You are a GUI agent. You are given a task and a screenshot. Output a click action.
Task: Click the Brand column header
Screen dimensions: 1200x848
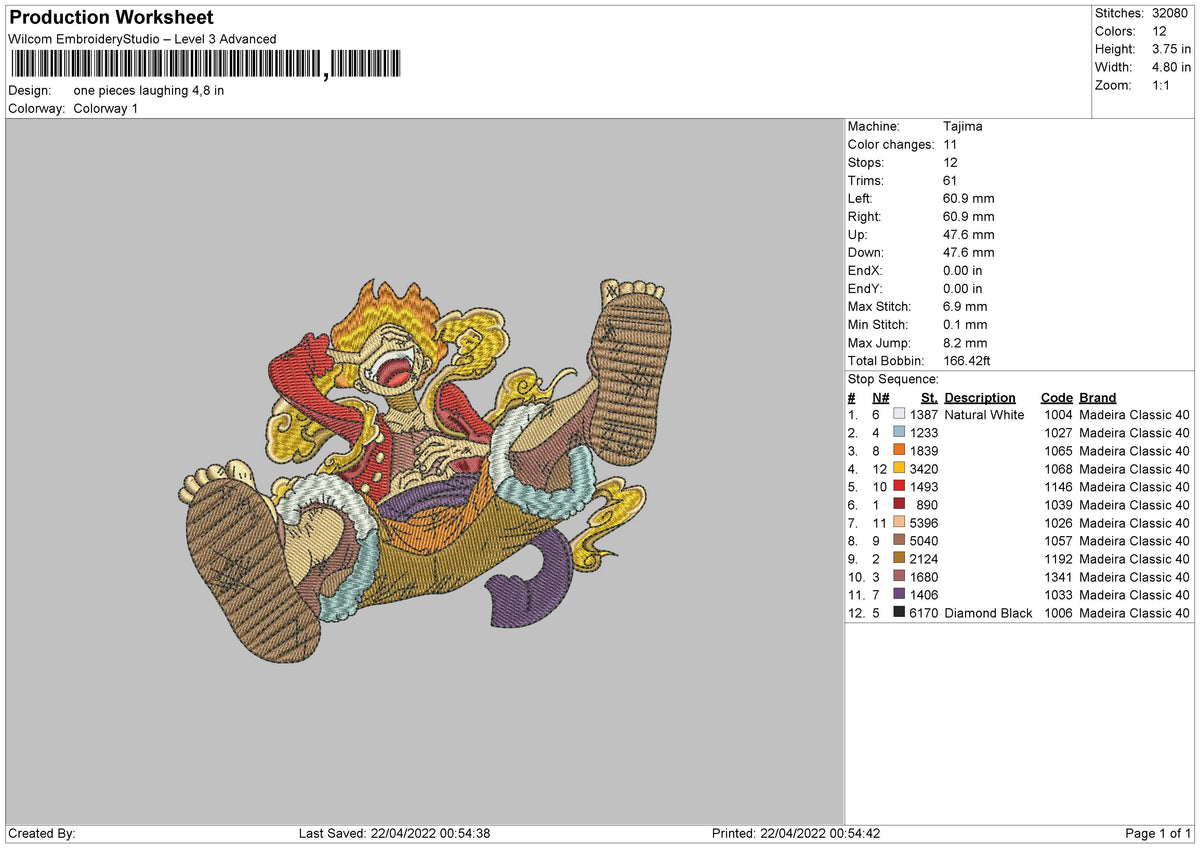[x=1098, y=397]
